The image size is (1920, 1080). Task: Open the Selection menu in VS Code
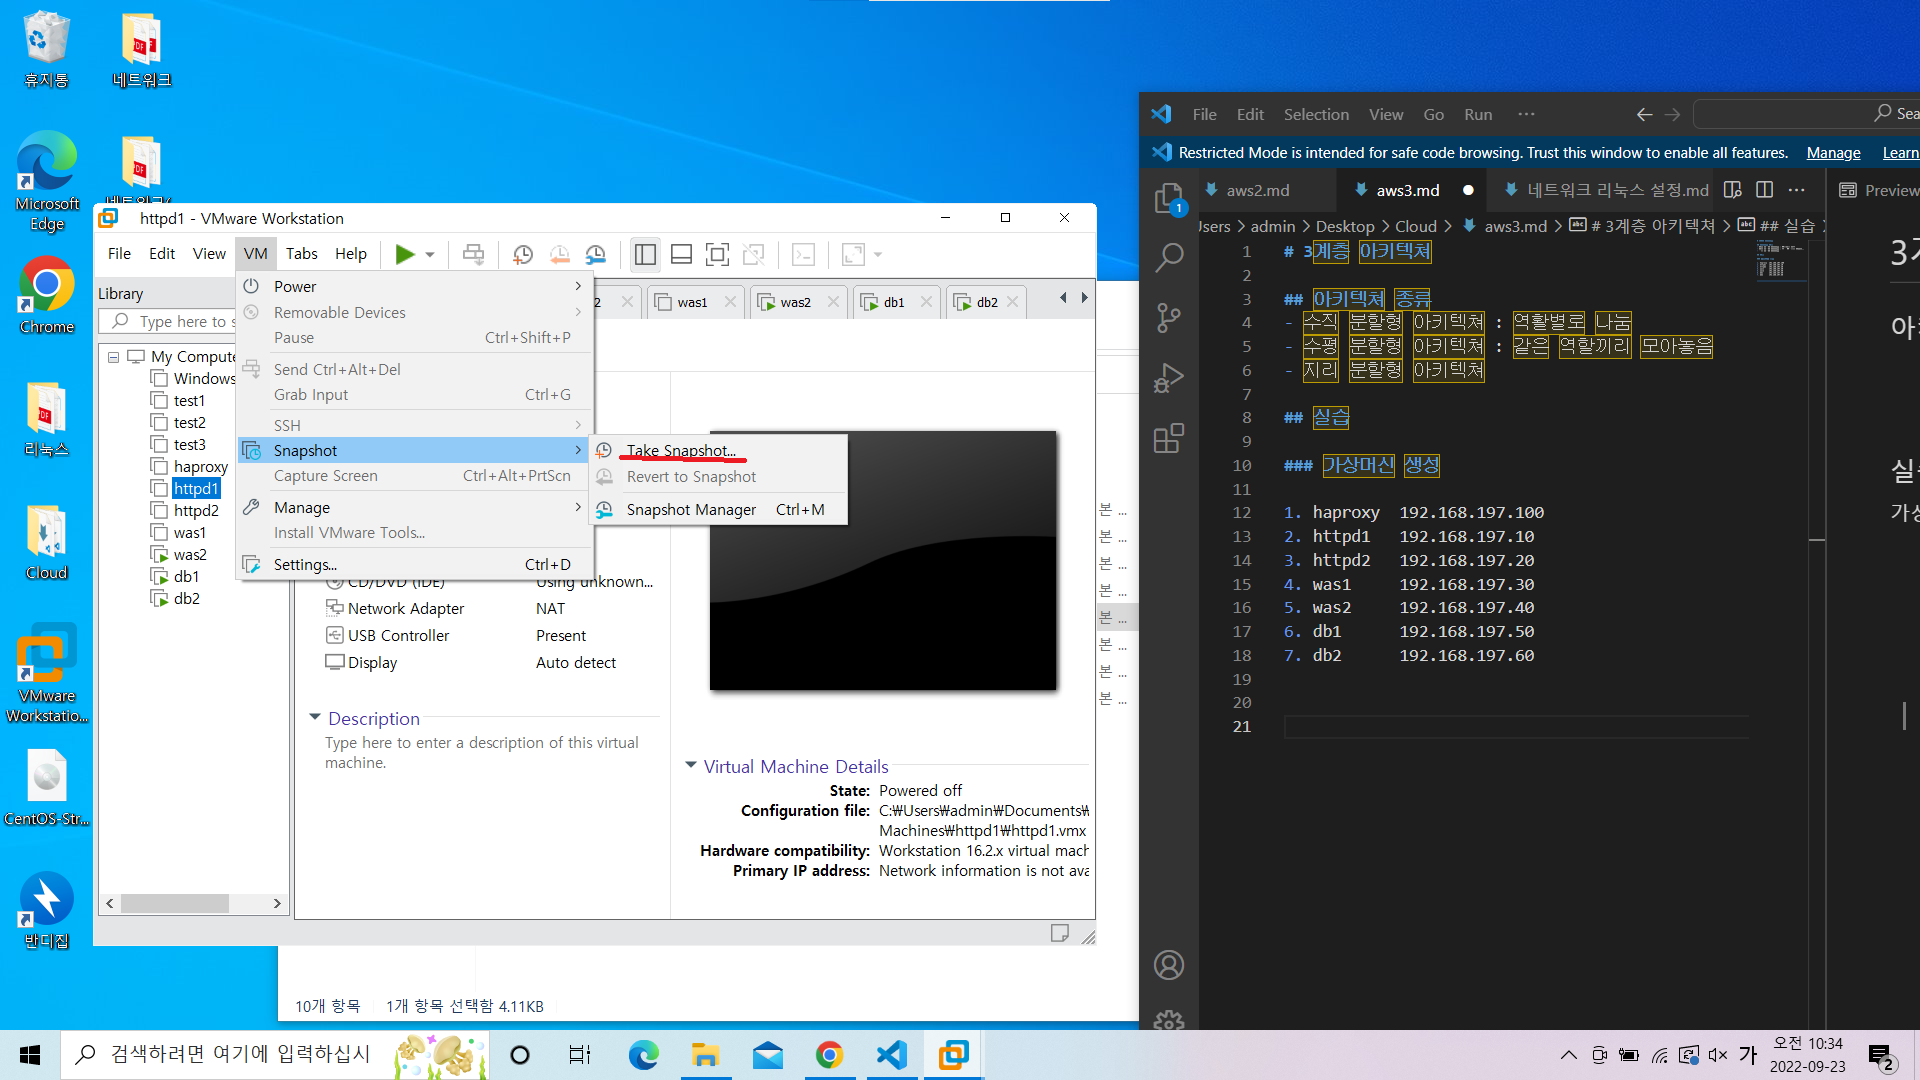click(1316, 114)
